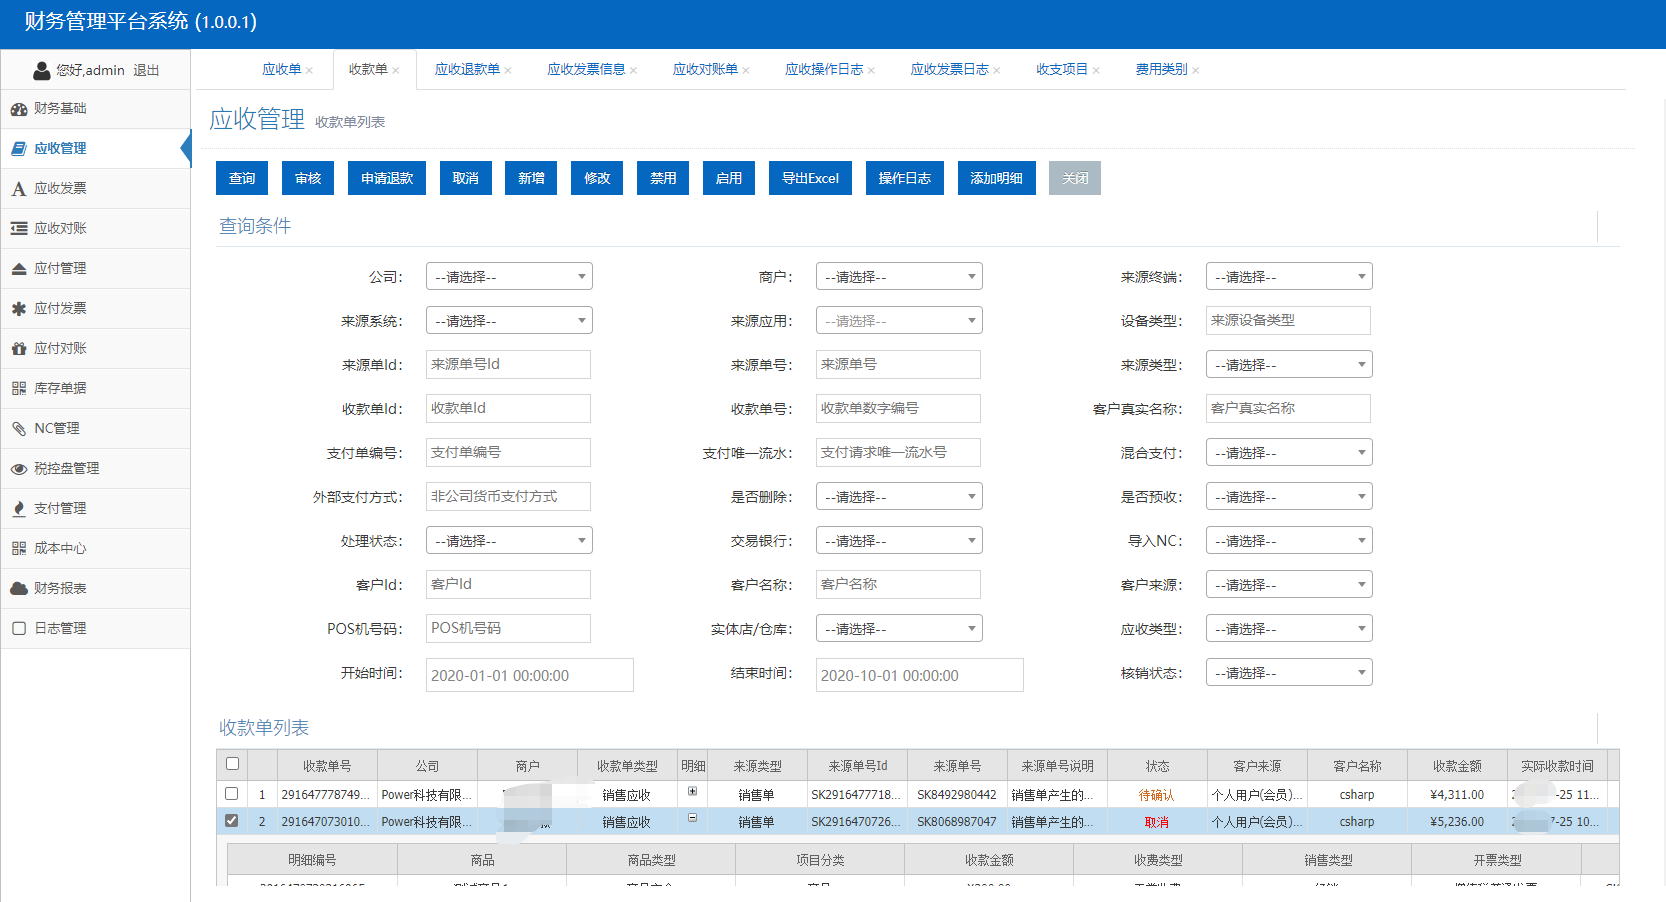Uncheck the checkbox for row 2
1666x902 pixels.
point(232,821)
